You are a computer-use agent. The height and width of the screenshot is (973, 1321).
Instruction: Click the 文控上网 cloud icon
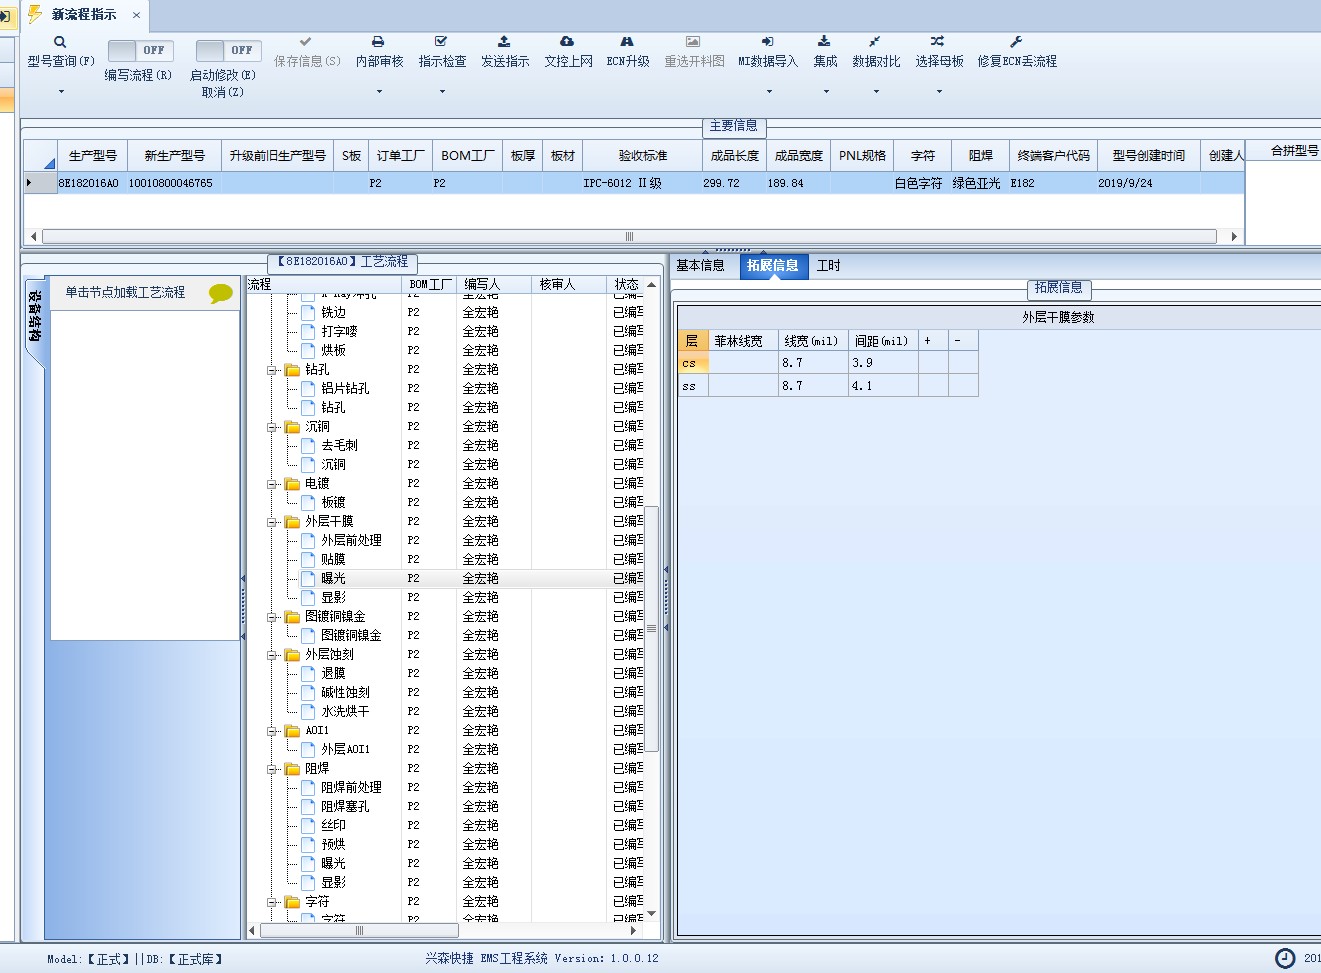(x=567, y=42)
